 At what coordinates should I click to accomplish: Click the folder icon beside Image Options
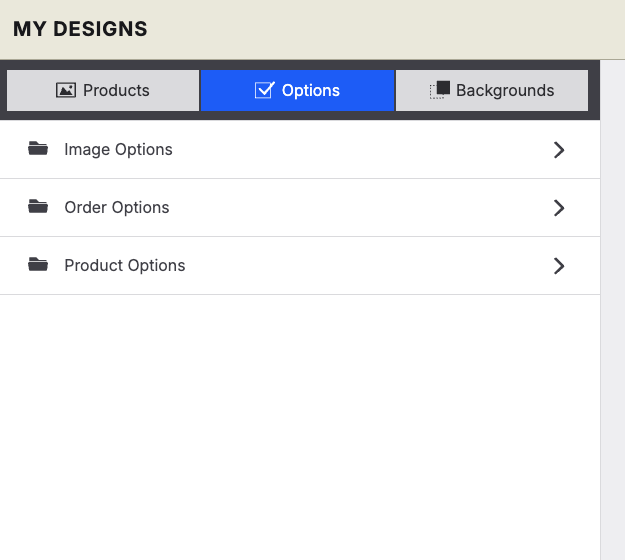[x=38, y=148]
